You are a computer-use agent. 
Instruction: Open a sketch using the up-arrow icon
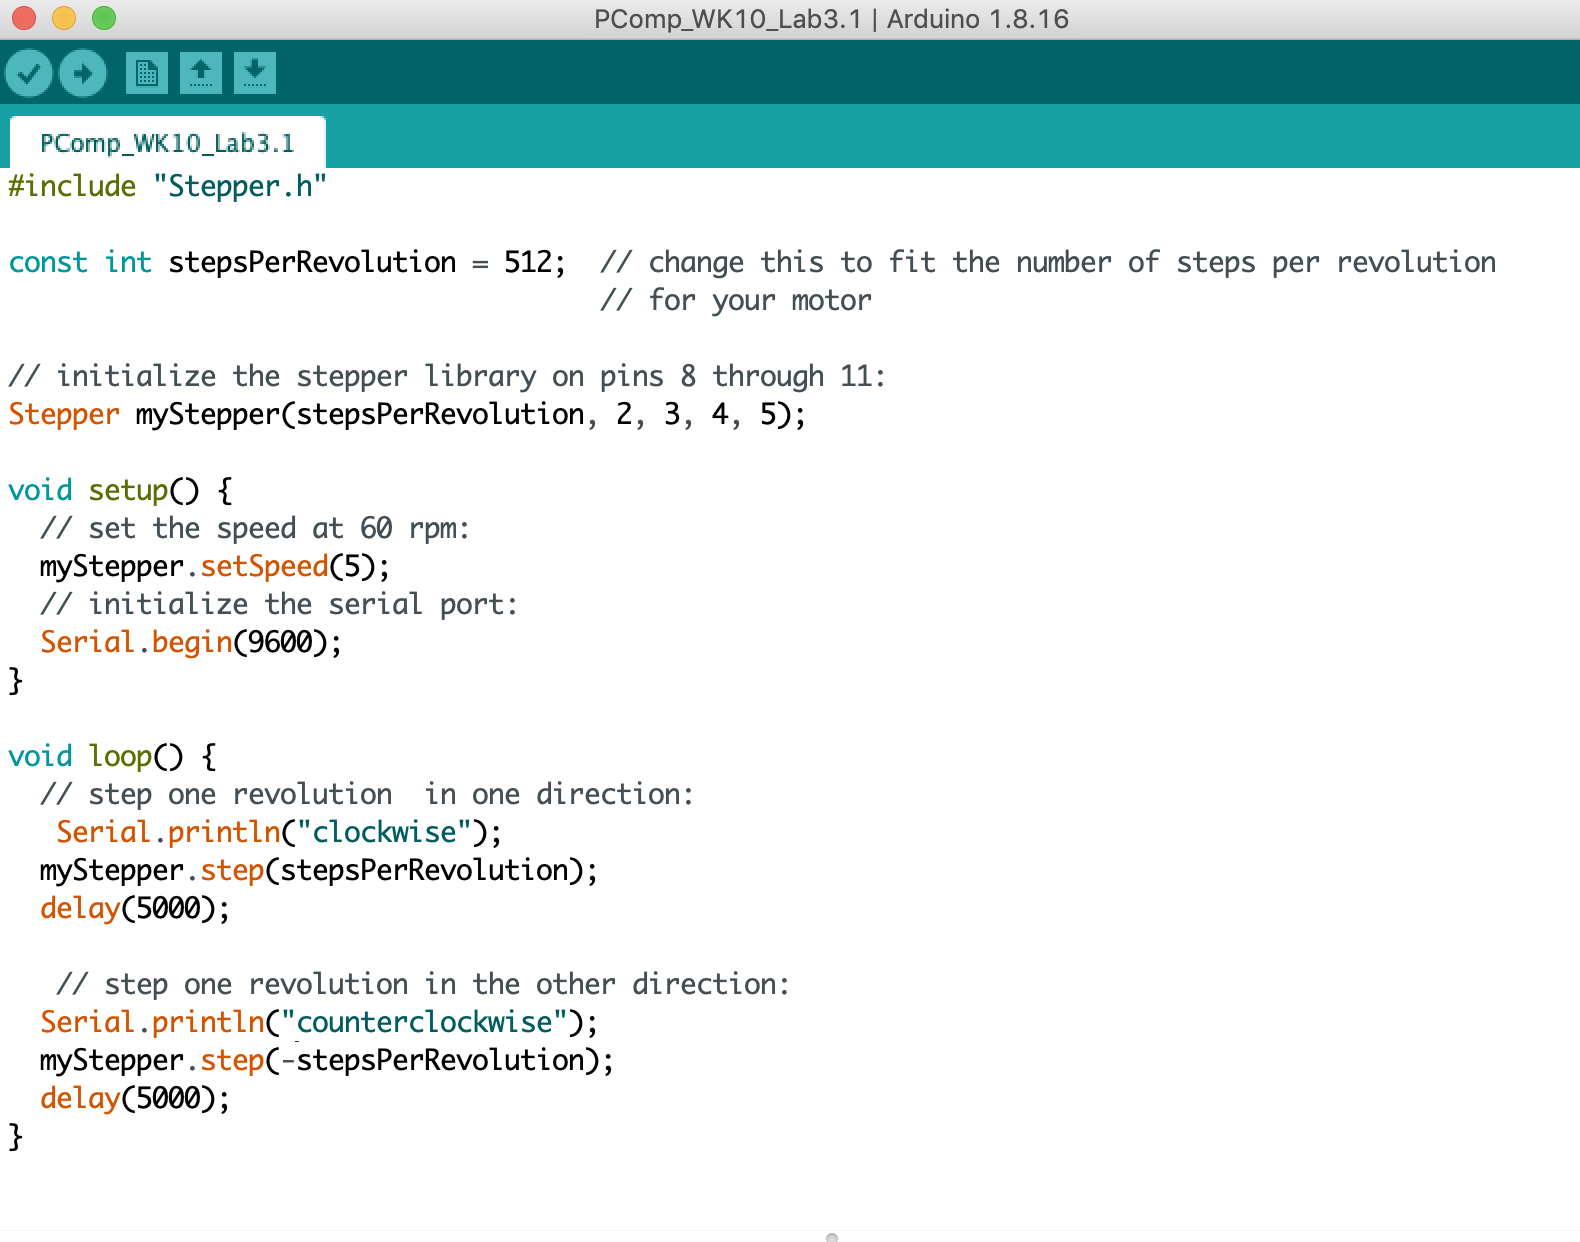pyautogui.click(x=201, y=73)
